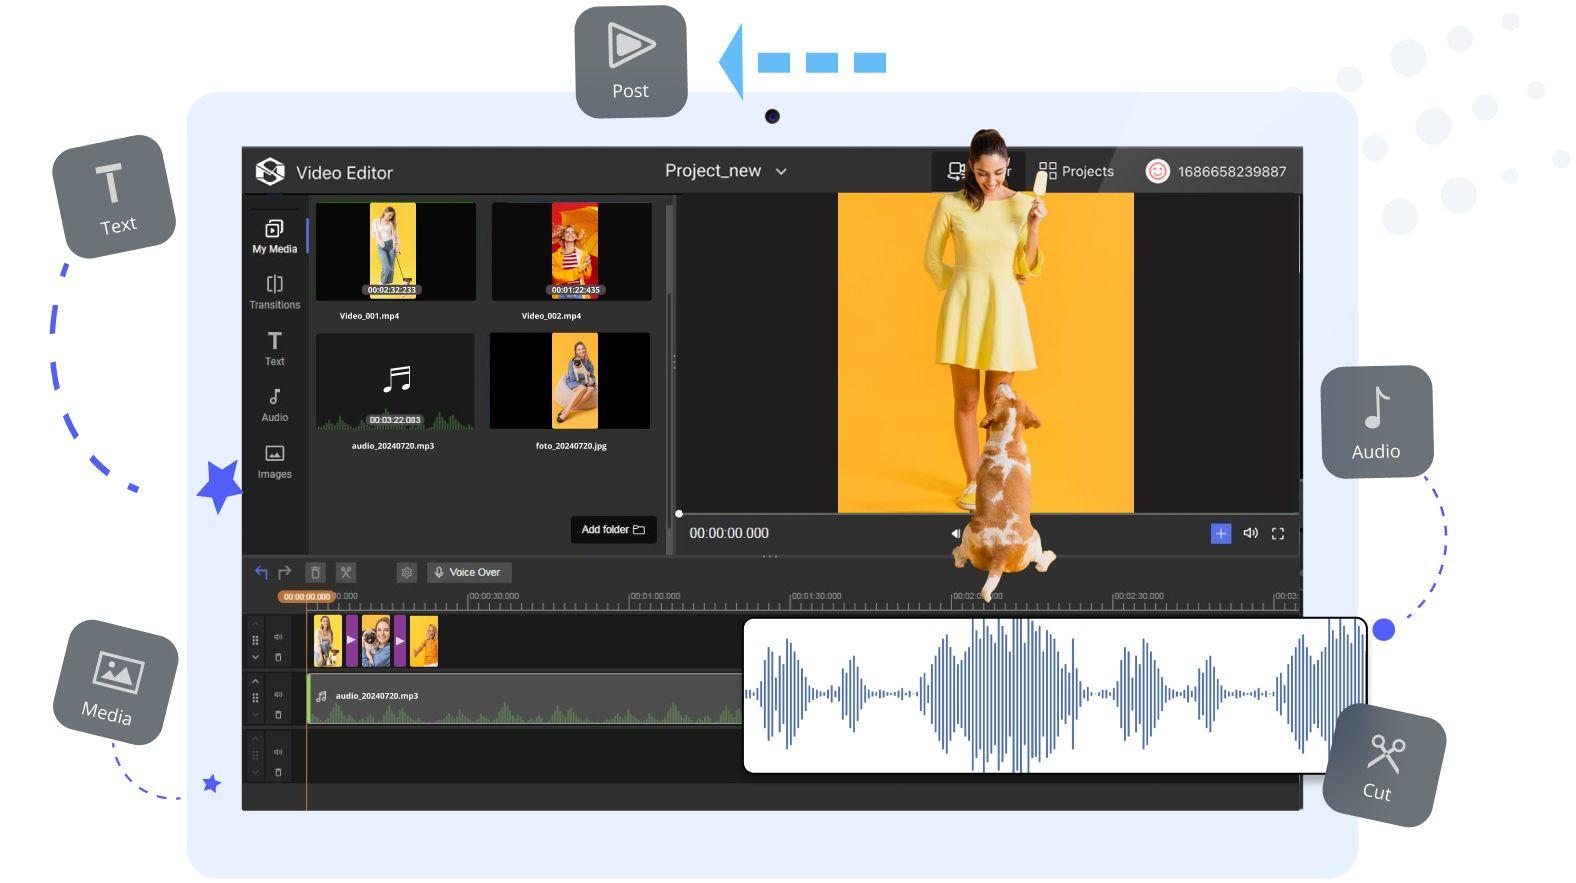Open the Transitions panel in sidebar
The height and width of the screenshot is (883, 1576).
tap(274, 292)
